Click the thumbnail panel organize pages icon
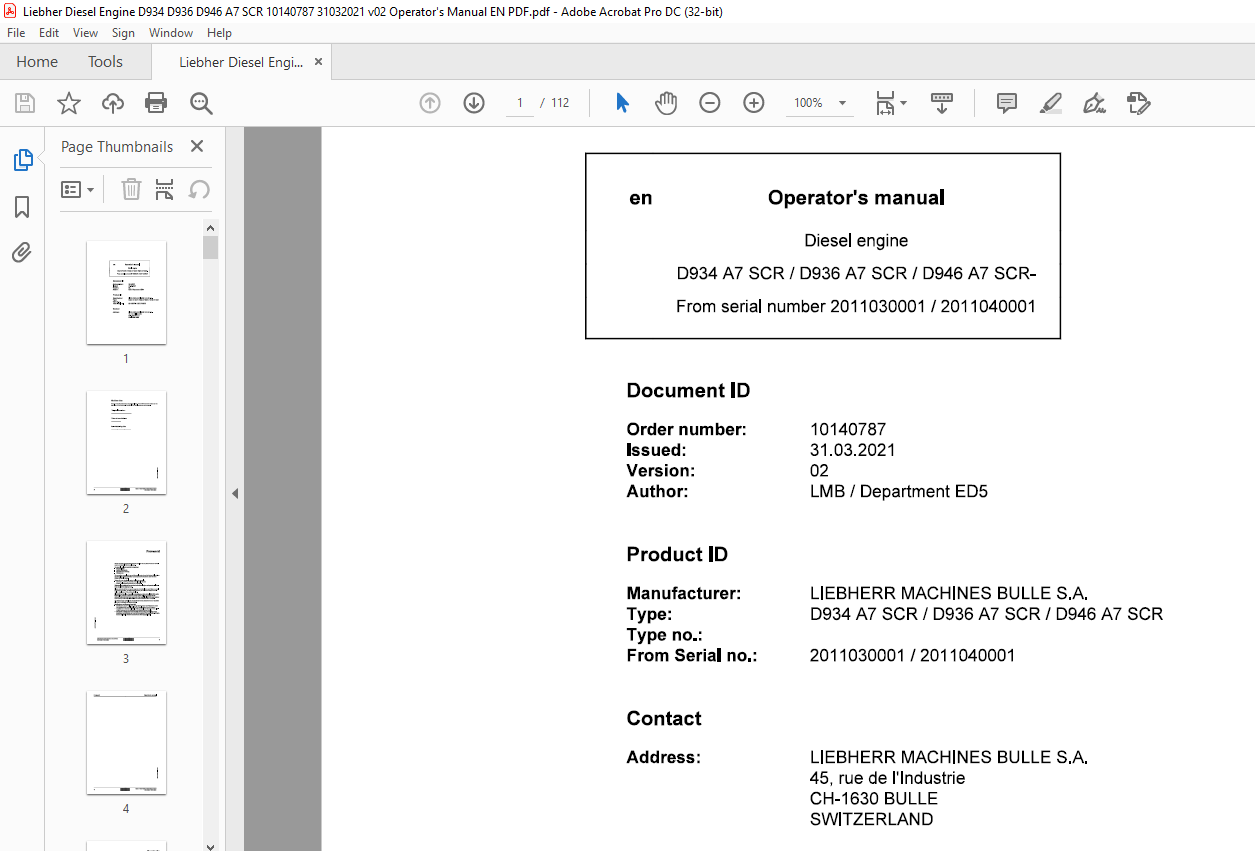Image resolution: width=1255 pixels, height=851 pixels. pos(165,189)
